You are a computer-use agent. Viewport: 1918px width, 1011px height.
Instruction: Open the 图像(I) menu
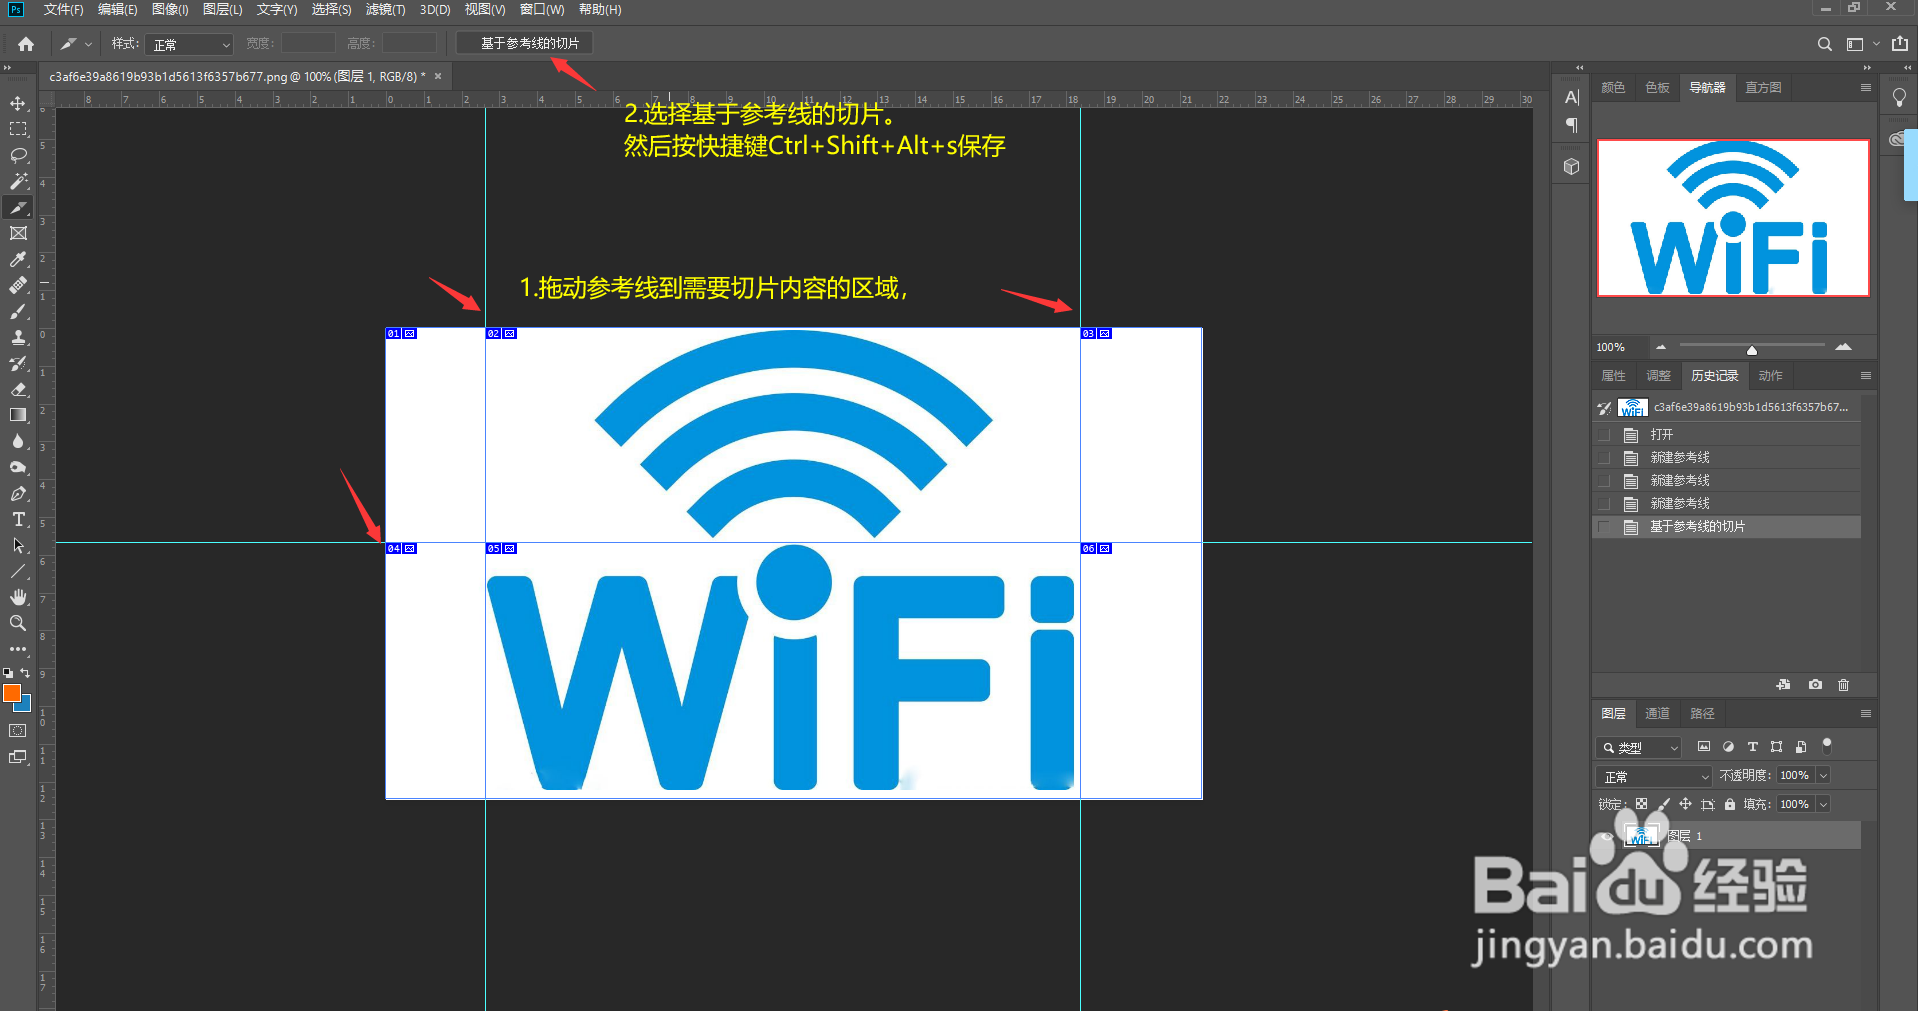170,9
